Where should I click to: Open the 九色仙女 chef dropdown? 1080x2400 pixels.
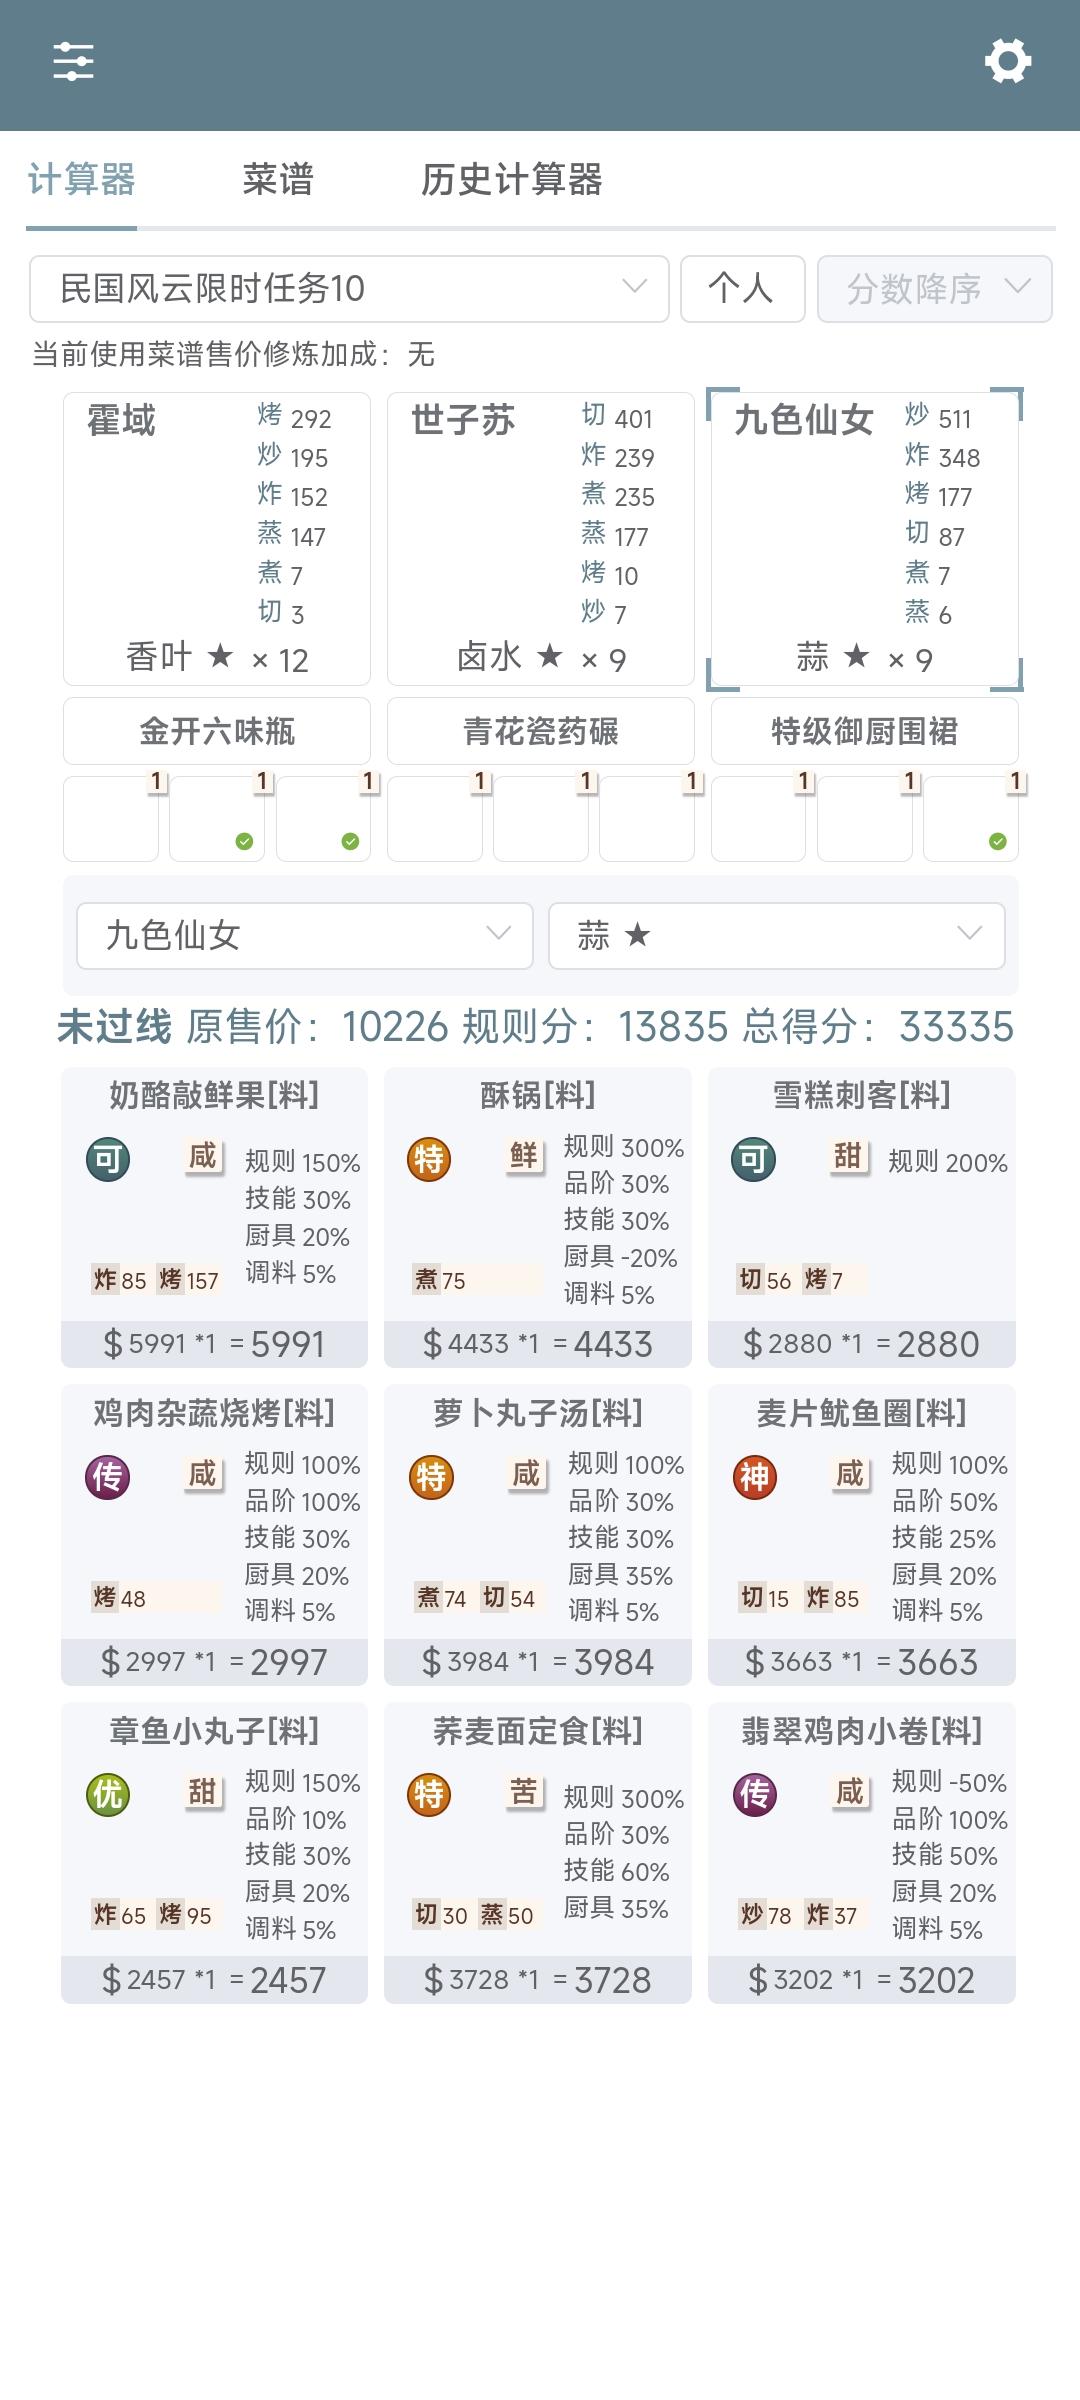pos(305,936)
